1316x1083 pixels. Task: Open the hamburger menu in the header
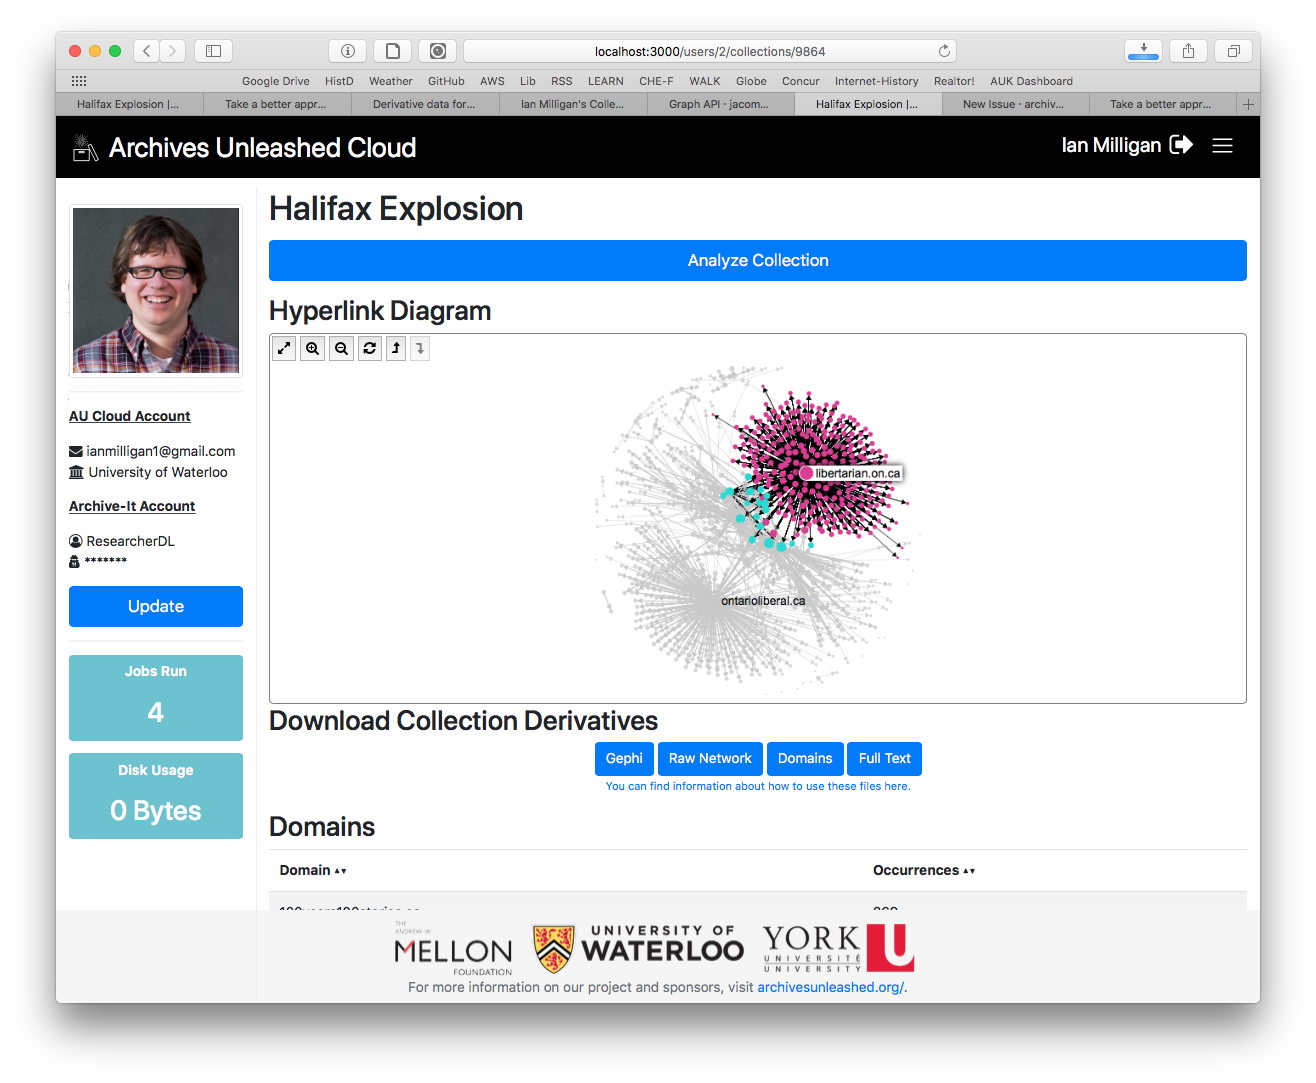pos(1222,146)
